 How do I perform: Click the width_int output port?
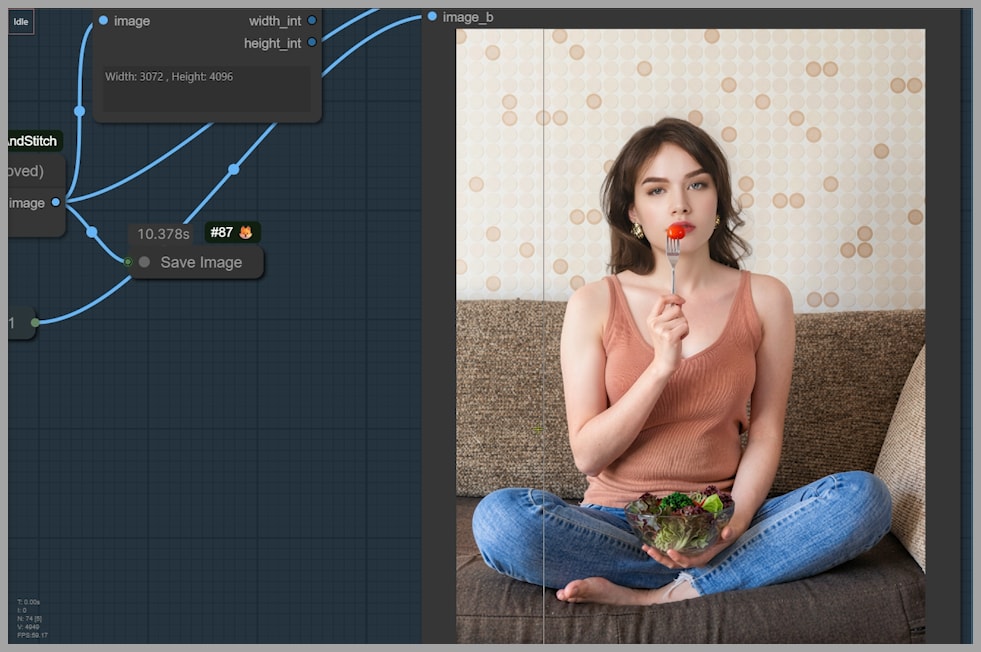[312, 20]
